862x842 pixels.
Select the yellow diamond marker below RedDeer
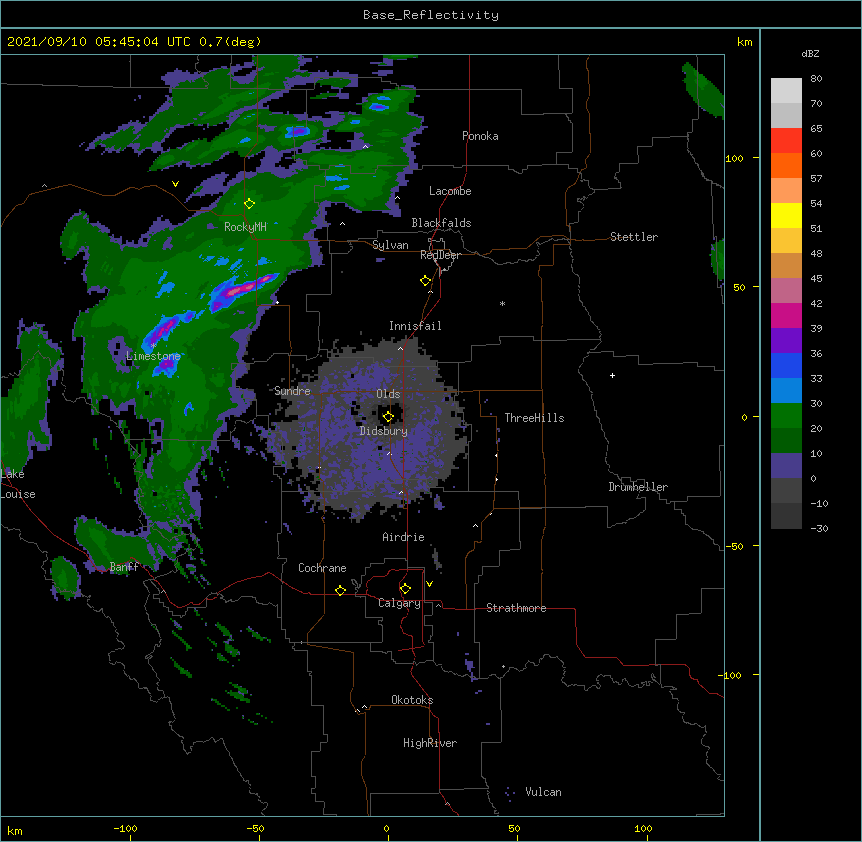pyautogui.click(x=426, y=281)
